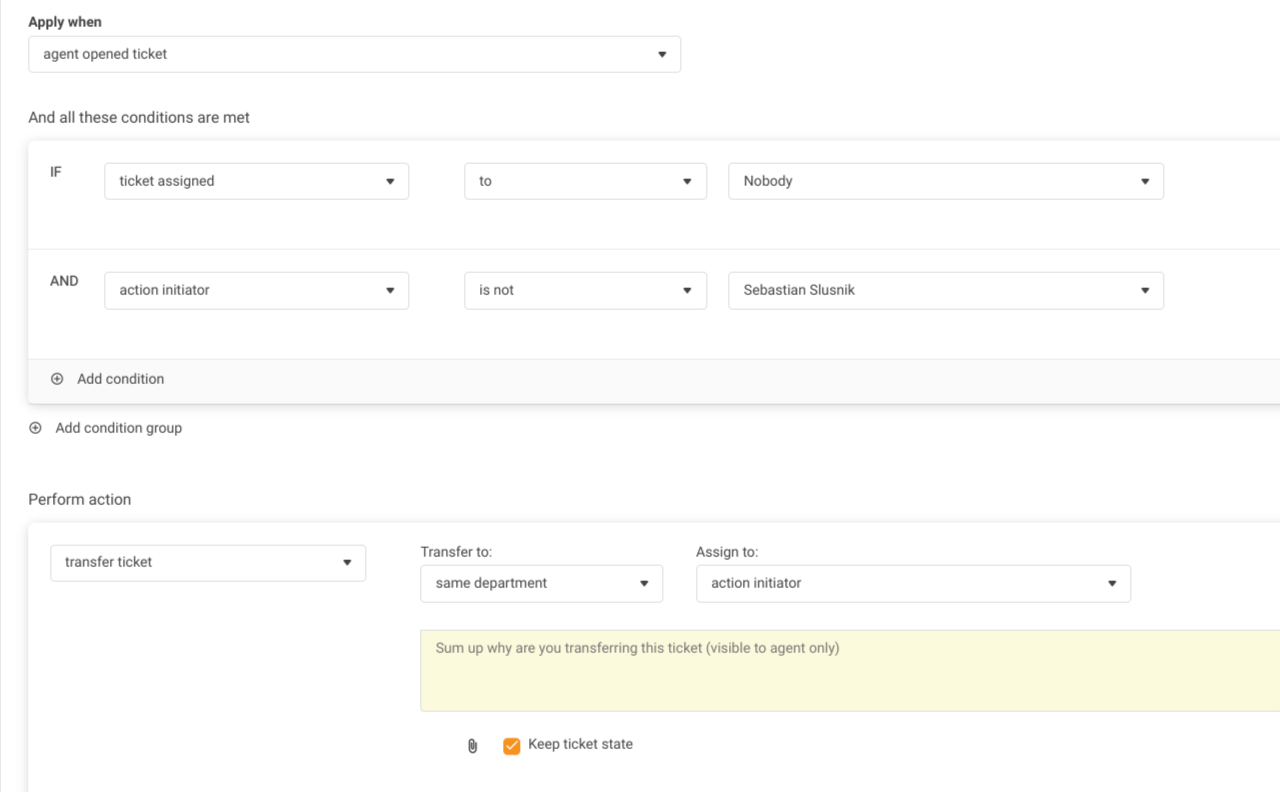Click the paperclip attachment icon

(x=473, y=746)
